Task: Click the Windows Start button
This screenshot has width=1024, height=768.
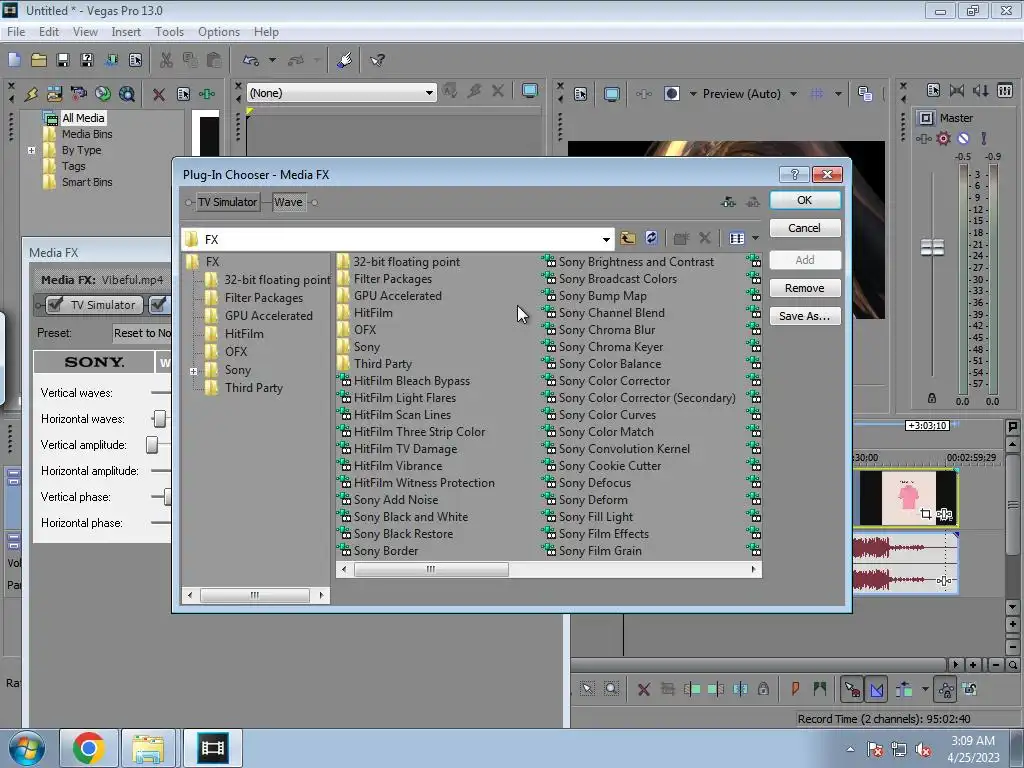Action: tap(26, 748)
